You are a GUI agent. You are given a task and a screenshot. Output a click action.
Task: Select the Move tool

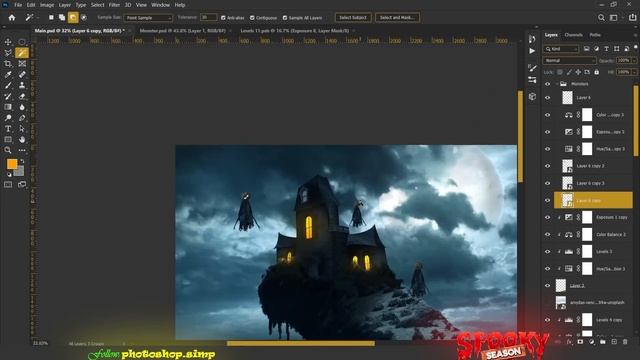pos(8,42)
